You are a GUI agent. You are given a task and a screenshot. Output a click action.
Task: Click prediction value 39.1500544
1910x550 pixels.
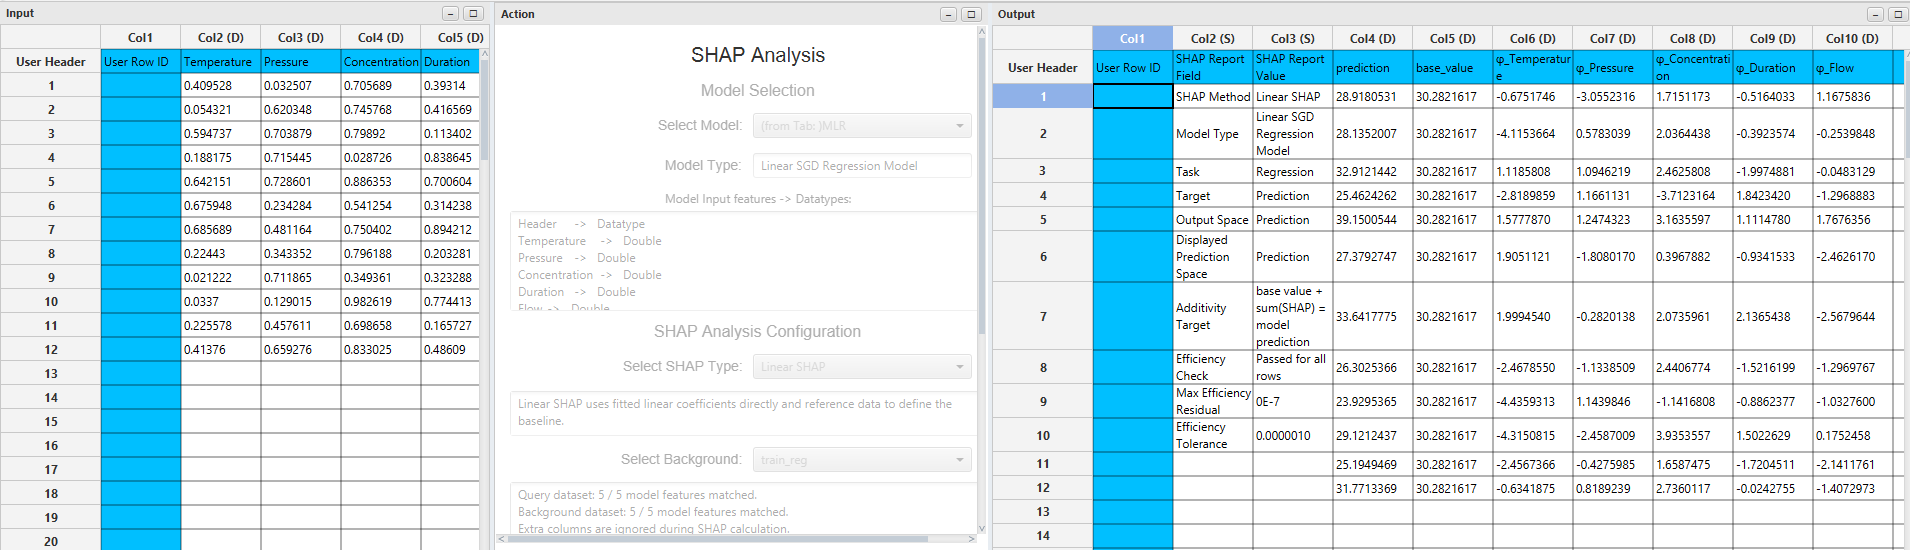(x=1373, y=220)
